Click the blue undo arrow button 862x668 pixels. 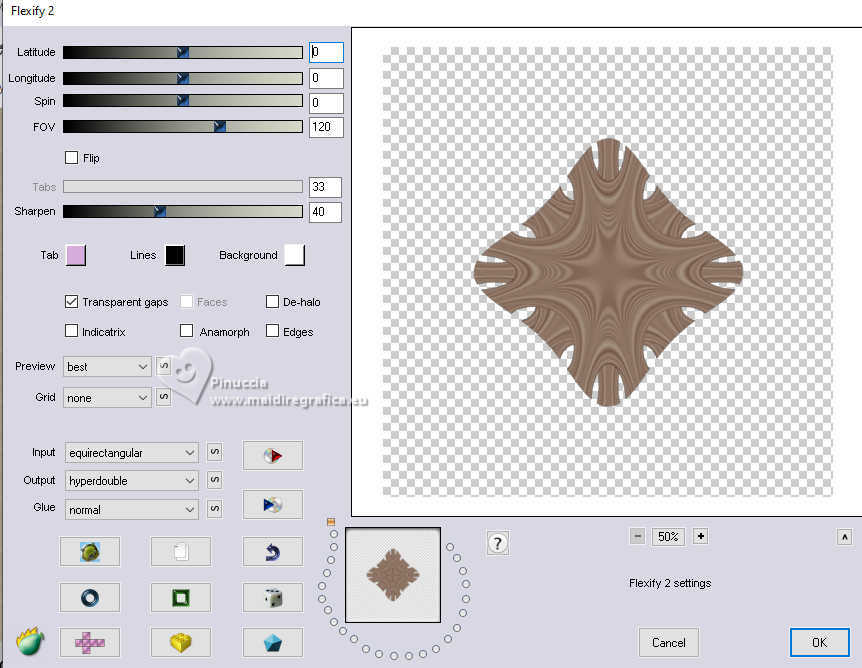tap(272, 551)
